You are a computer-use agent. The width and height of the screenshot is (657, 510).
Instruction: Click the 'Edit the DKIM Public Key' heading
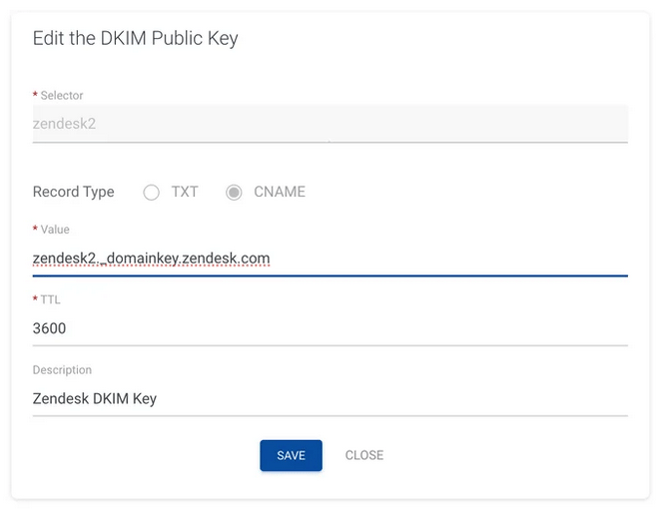coord(135,39)
